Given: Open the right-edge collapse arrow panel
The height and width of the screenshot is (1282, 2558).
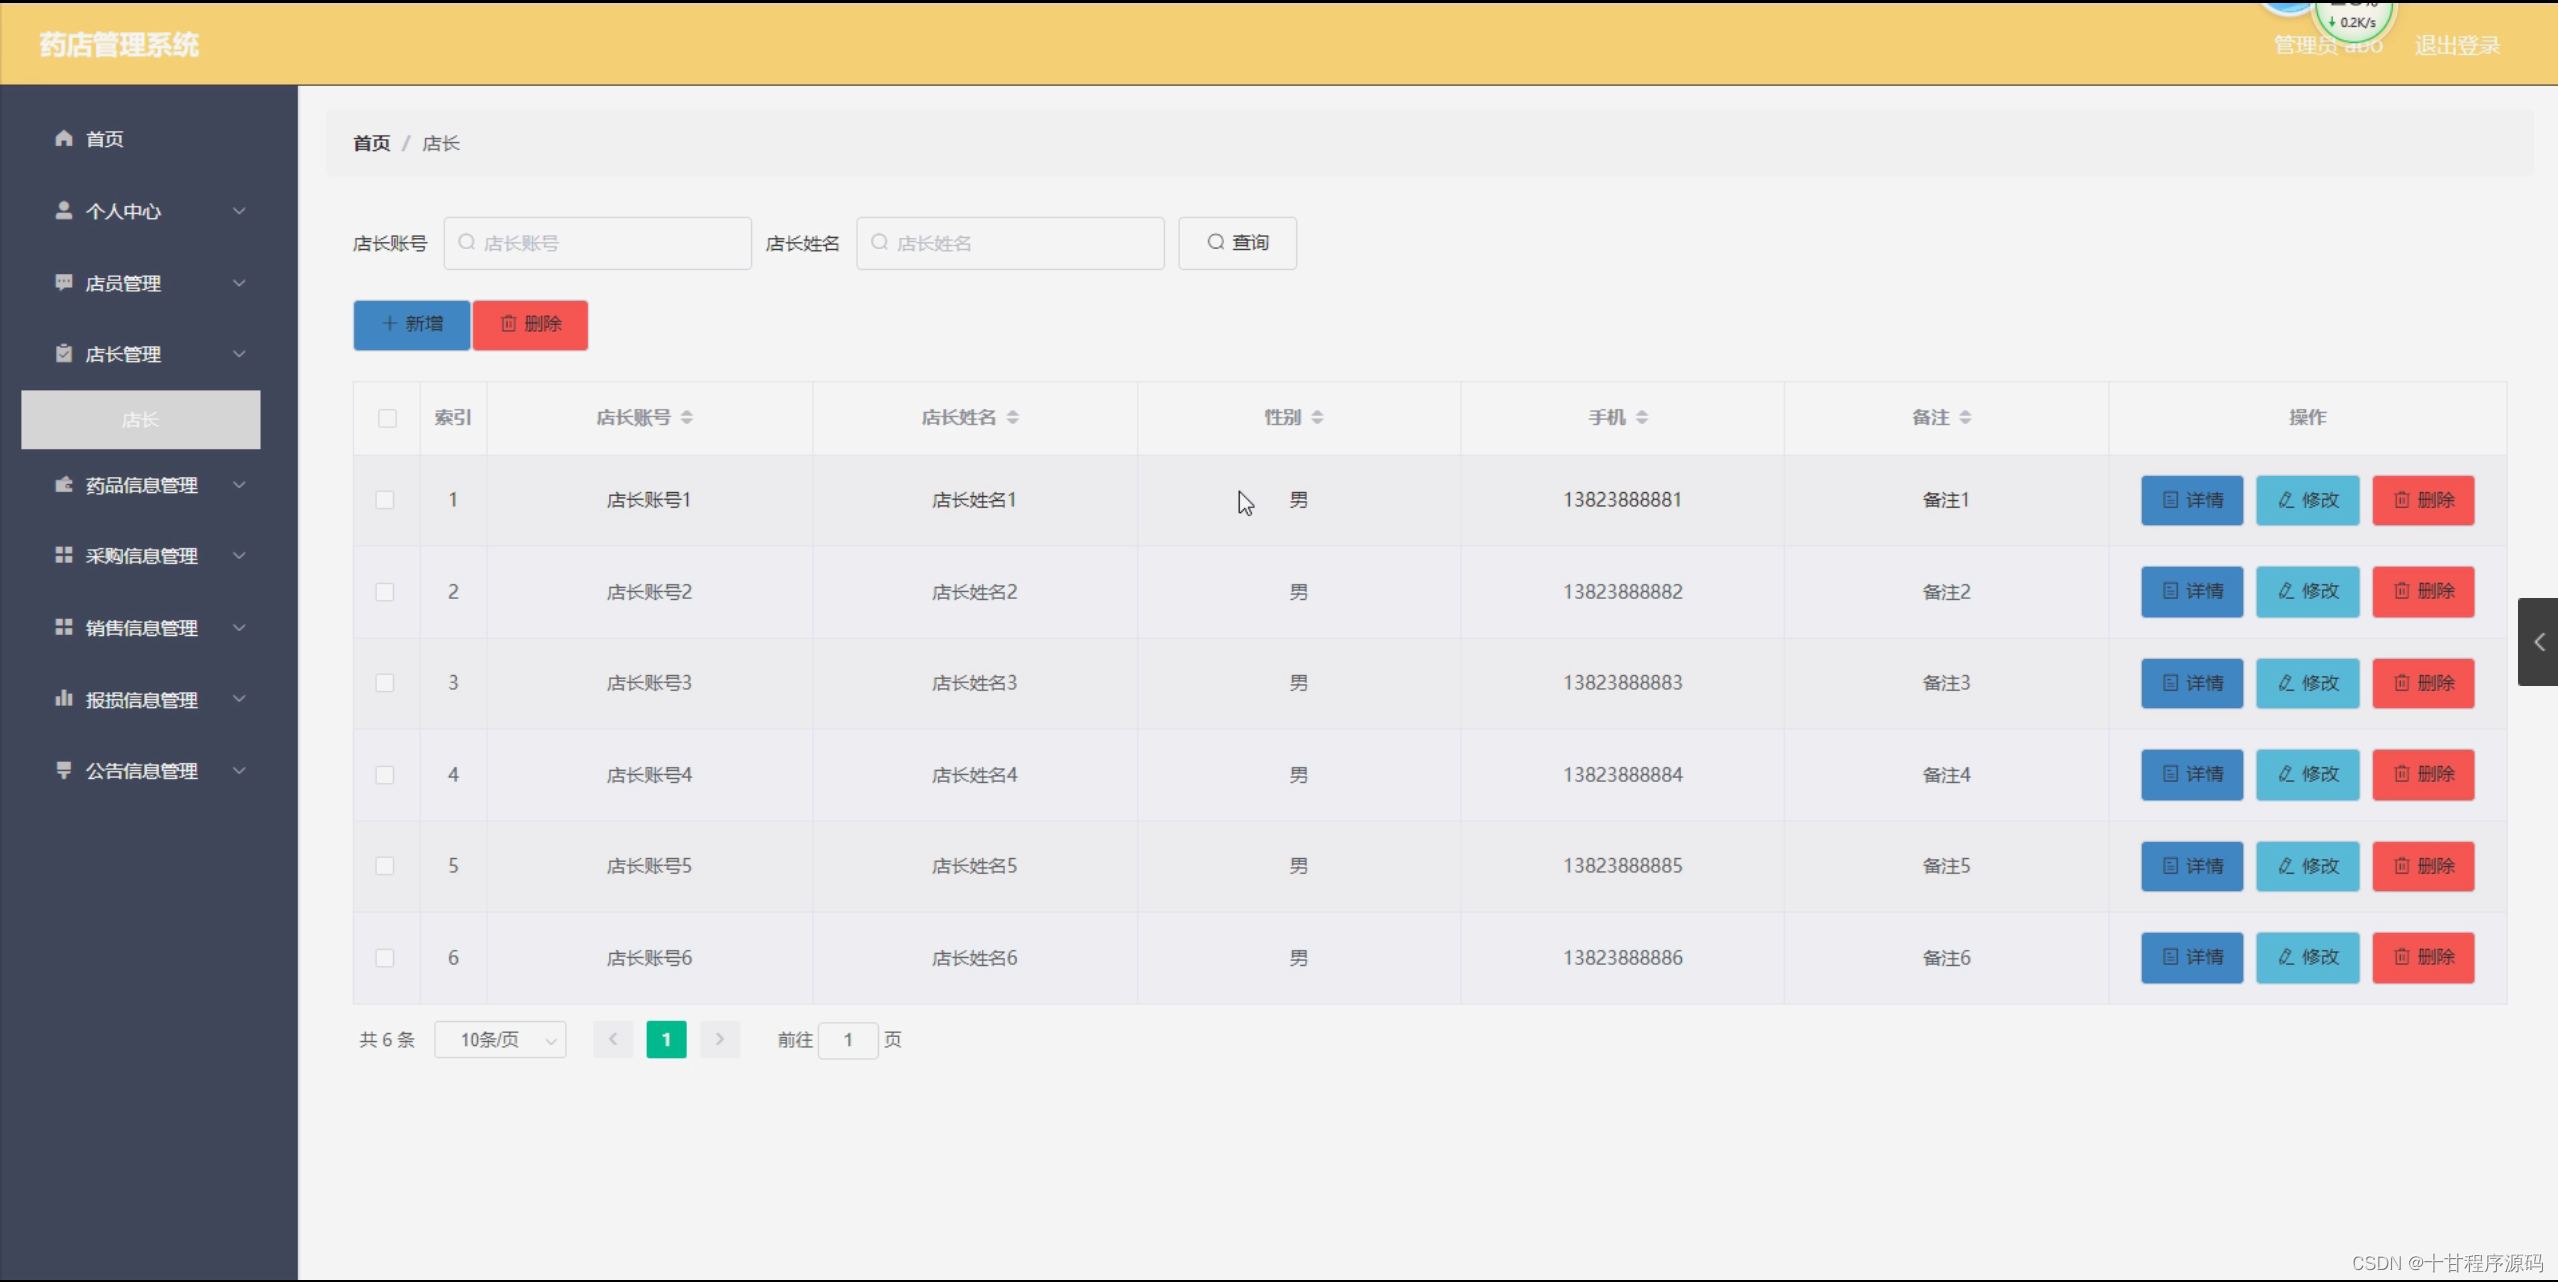Looking at the screenshot, I should pos(2537,641).
